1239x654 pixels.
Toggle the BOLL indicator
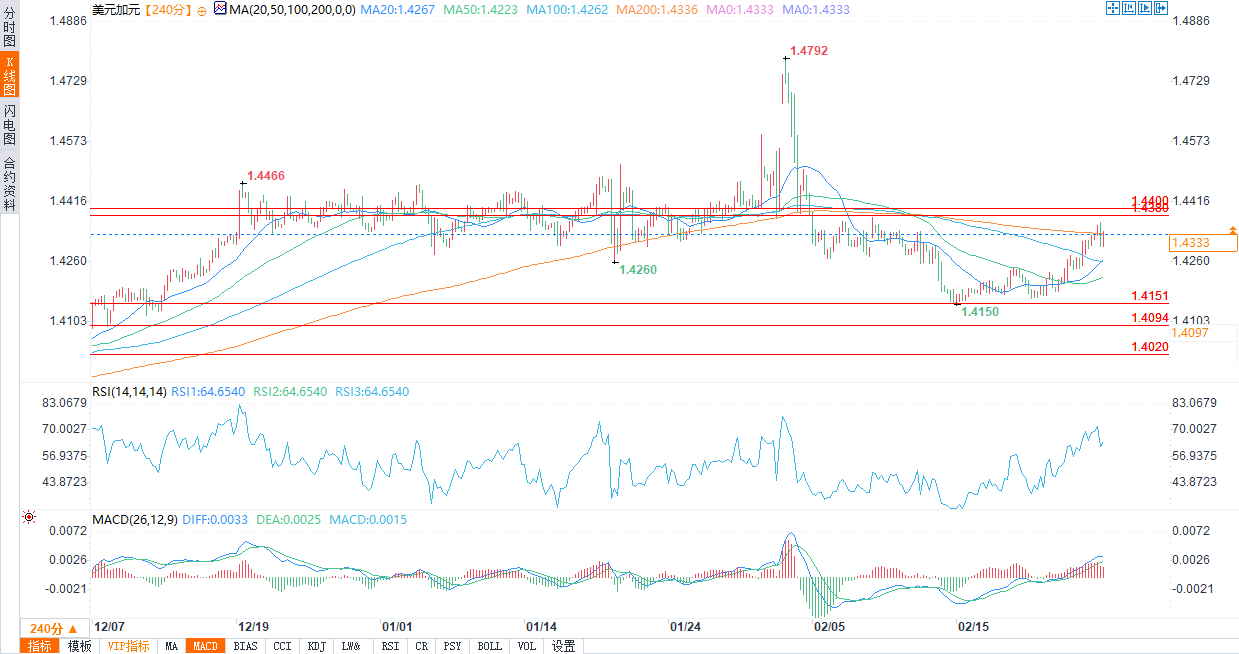(489, 646)
